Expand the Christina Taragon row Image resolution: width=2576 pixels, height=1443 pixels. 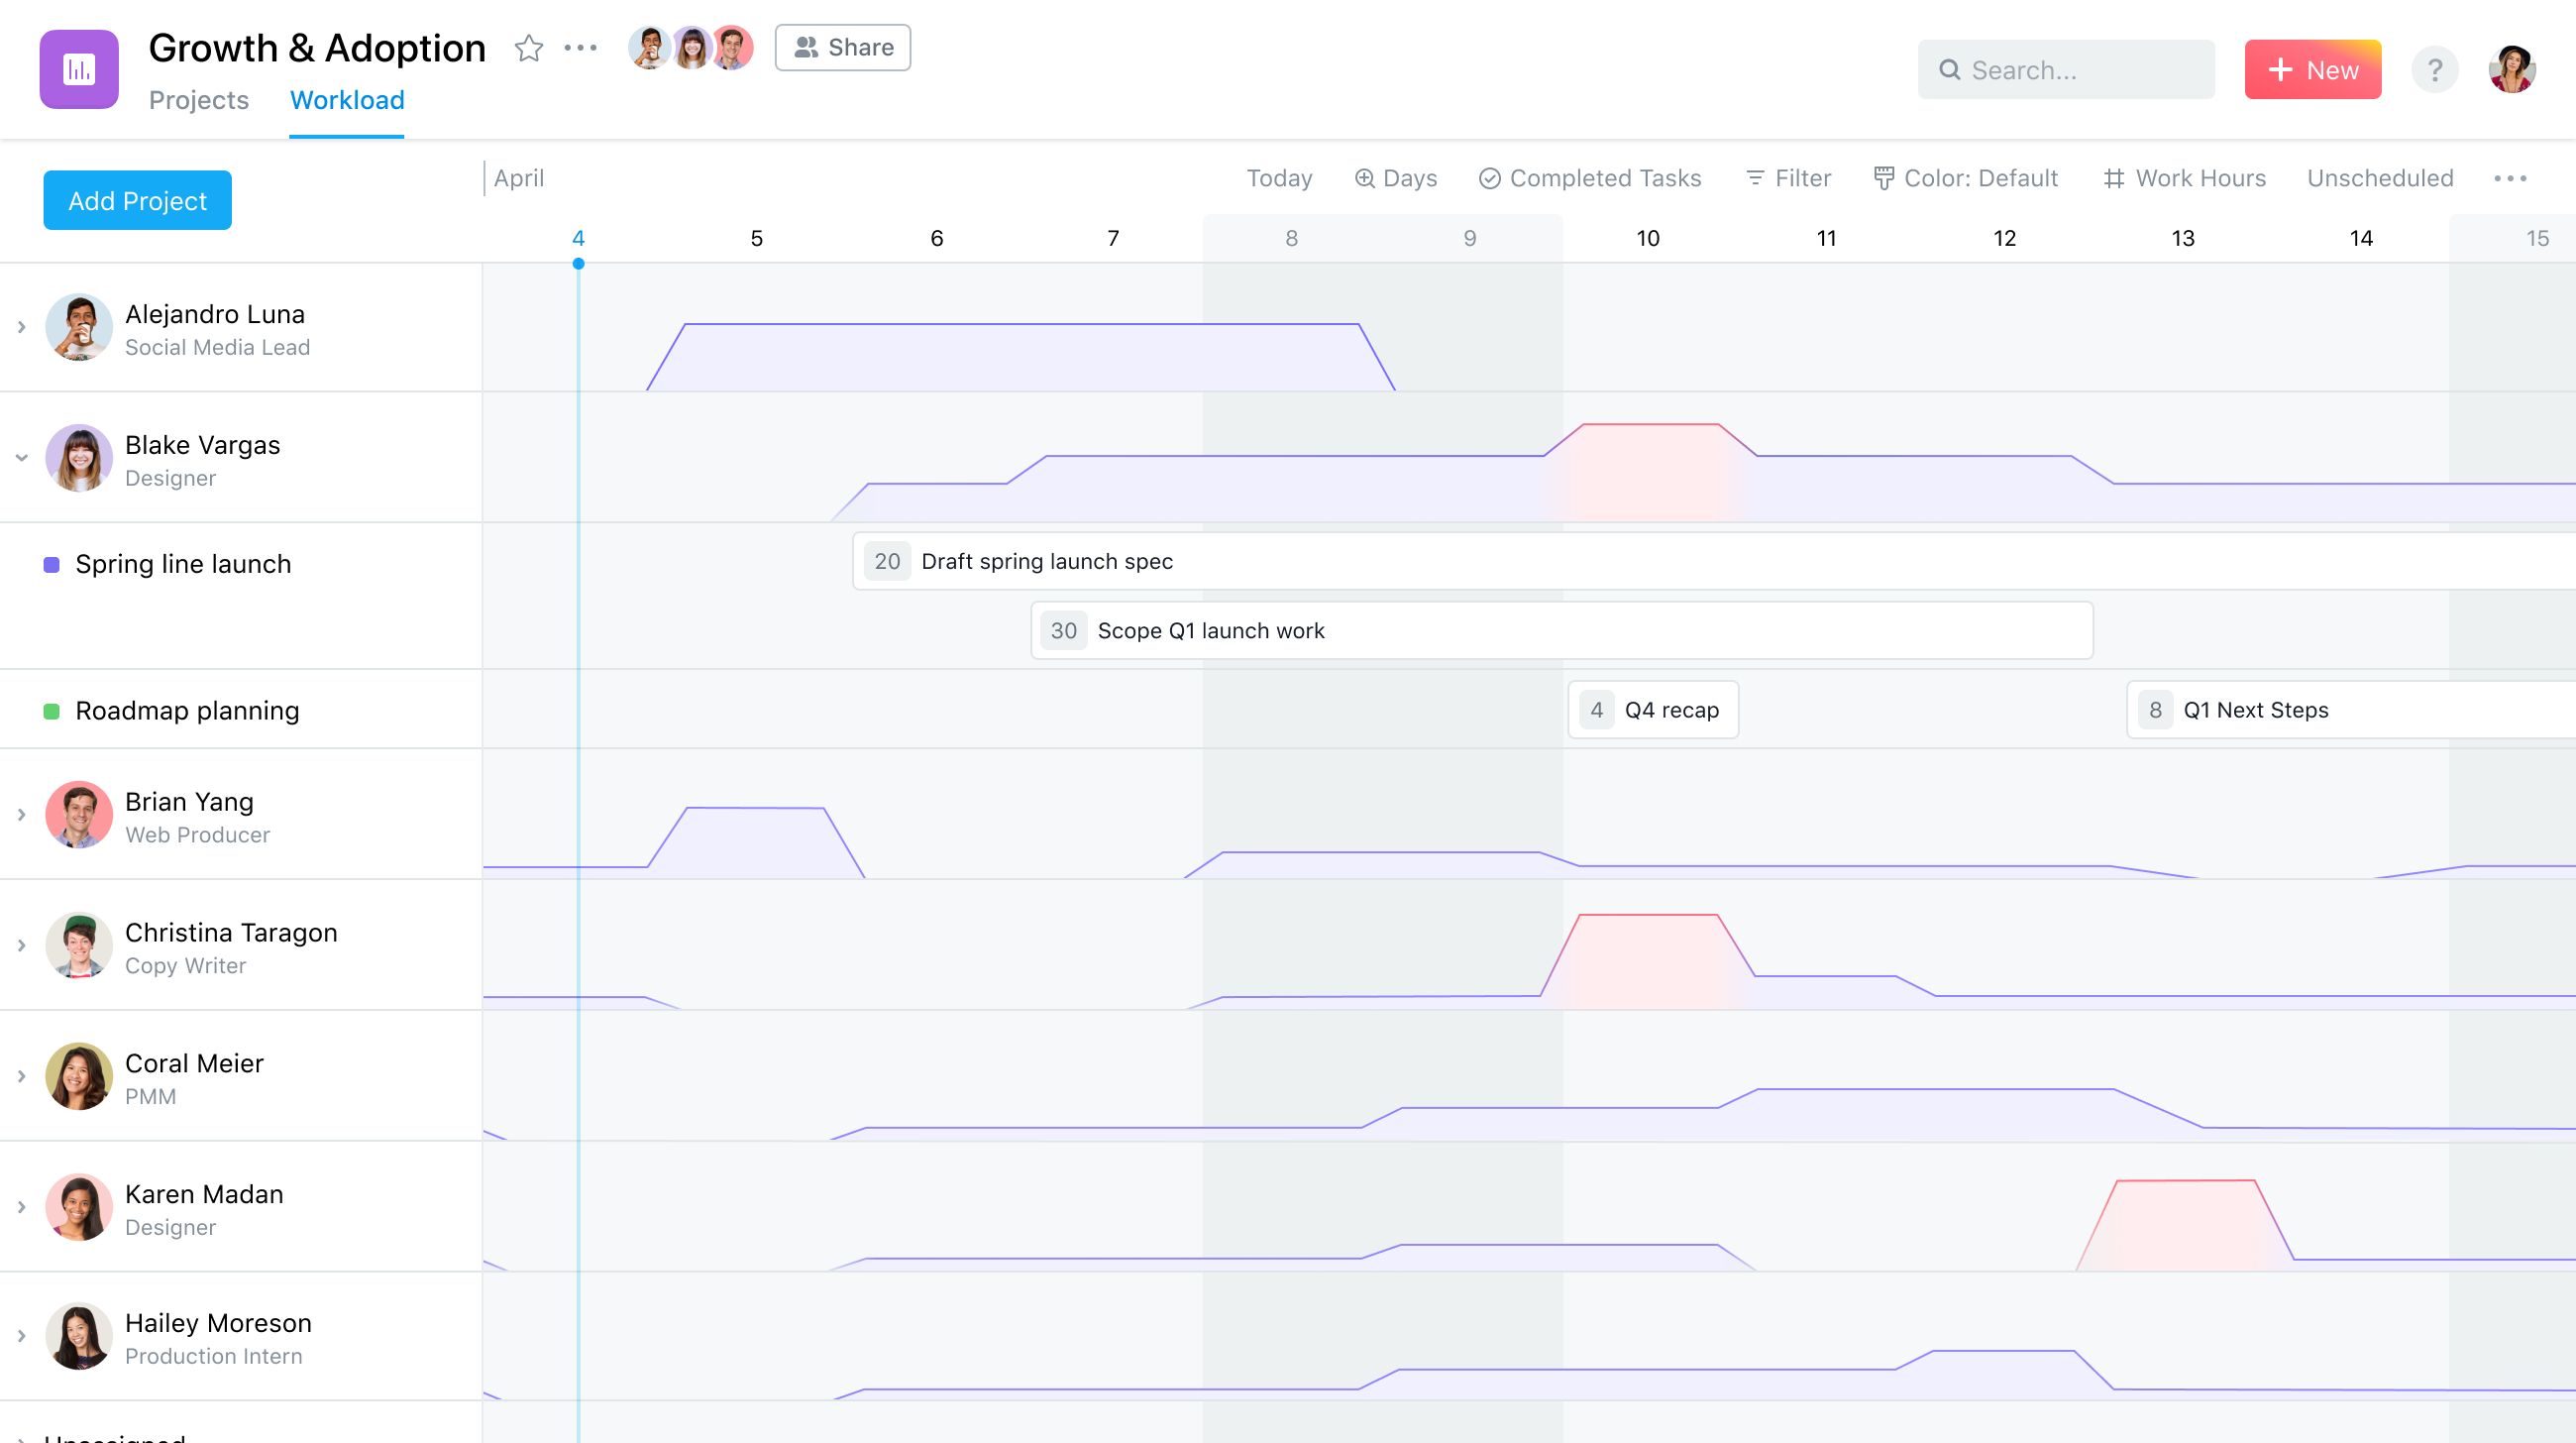point(21,945)
